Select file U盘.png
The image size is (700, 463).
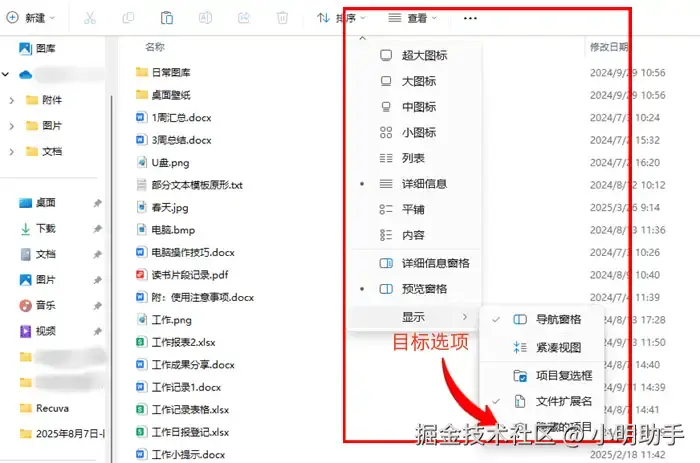coord(162,163)
